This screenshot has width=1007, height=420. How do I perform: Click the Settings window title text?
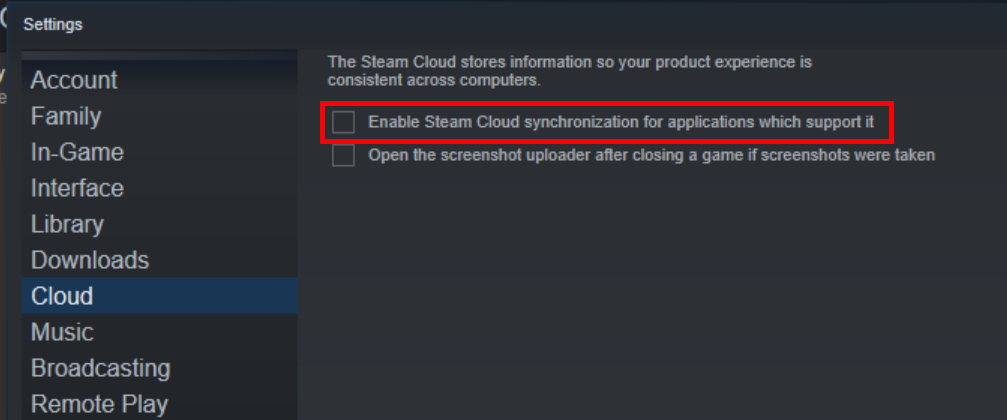click(x=53, y=24)
